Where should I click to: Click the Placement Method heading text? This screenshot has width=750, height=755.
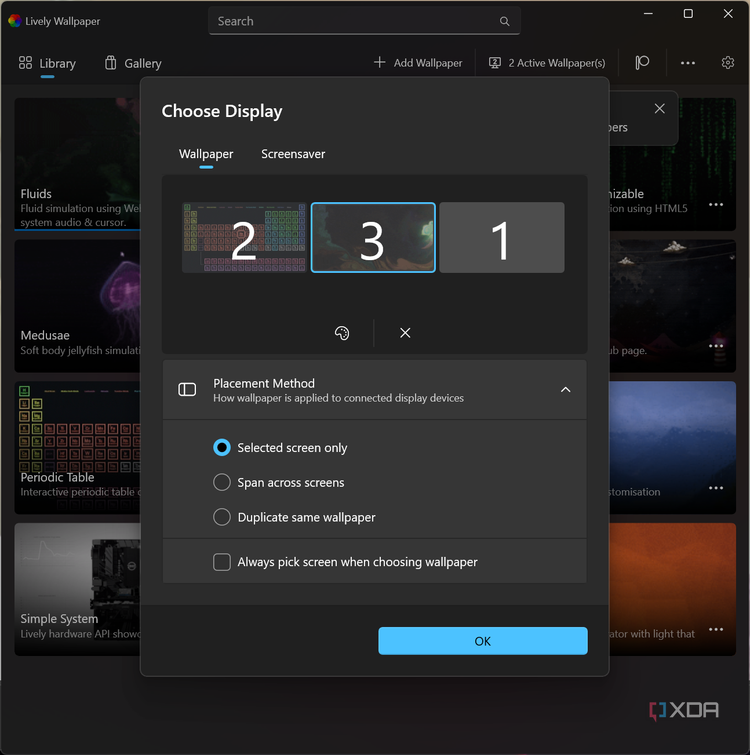264,383
